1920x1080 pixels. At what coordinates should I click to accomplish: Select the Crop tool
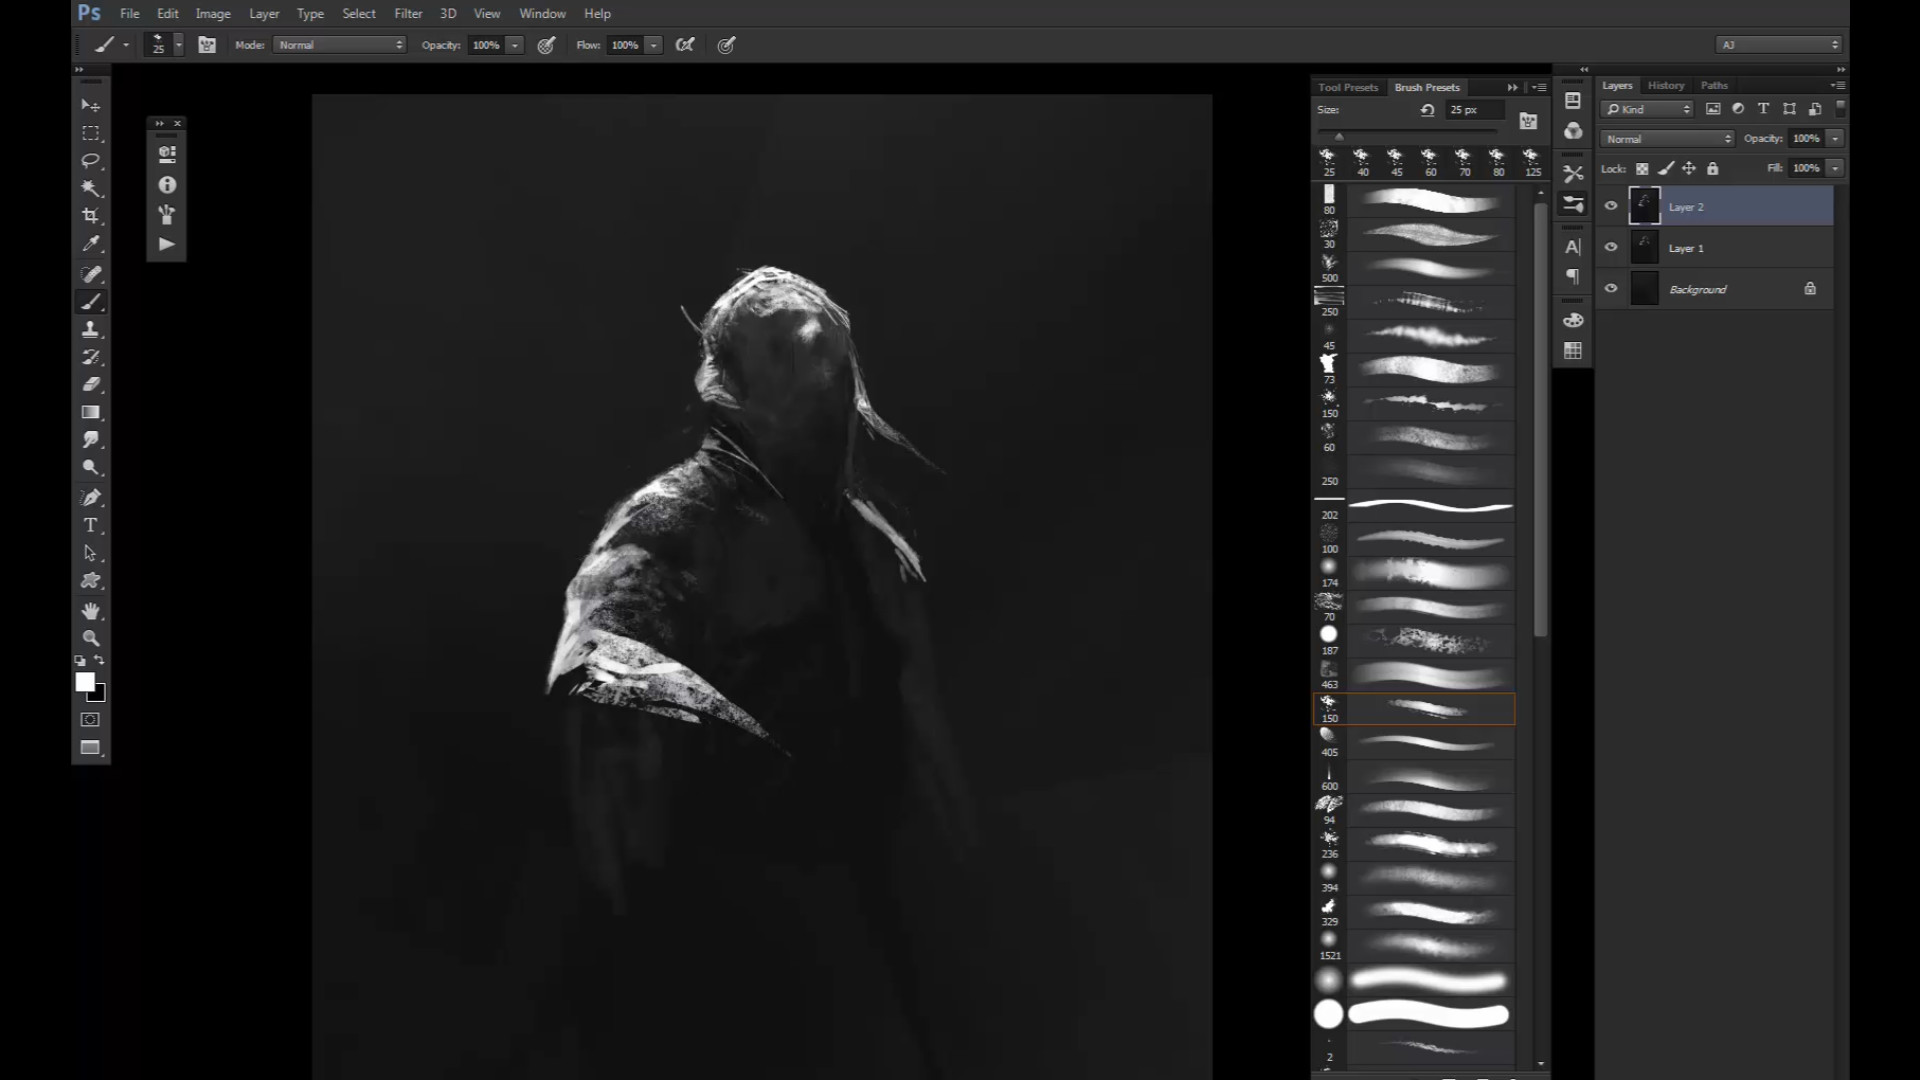[91, 216]
